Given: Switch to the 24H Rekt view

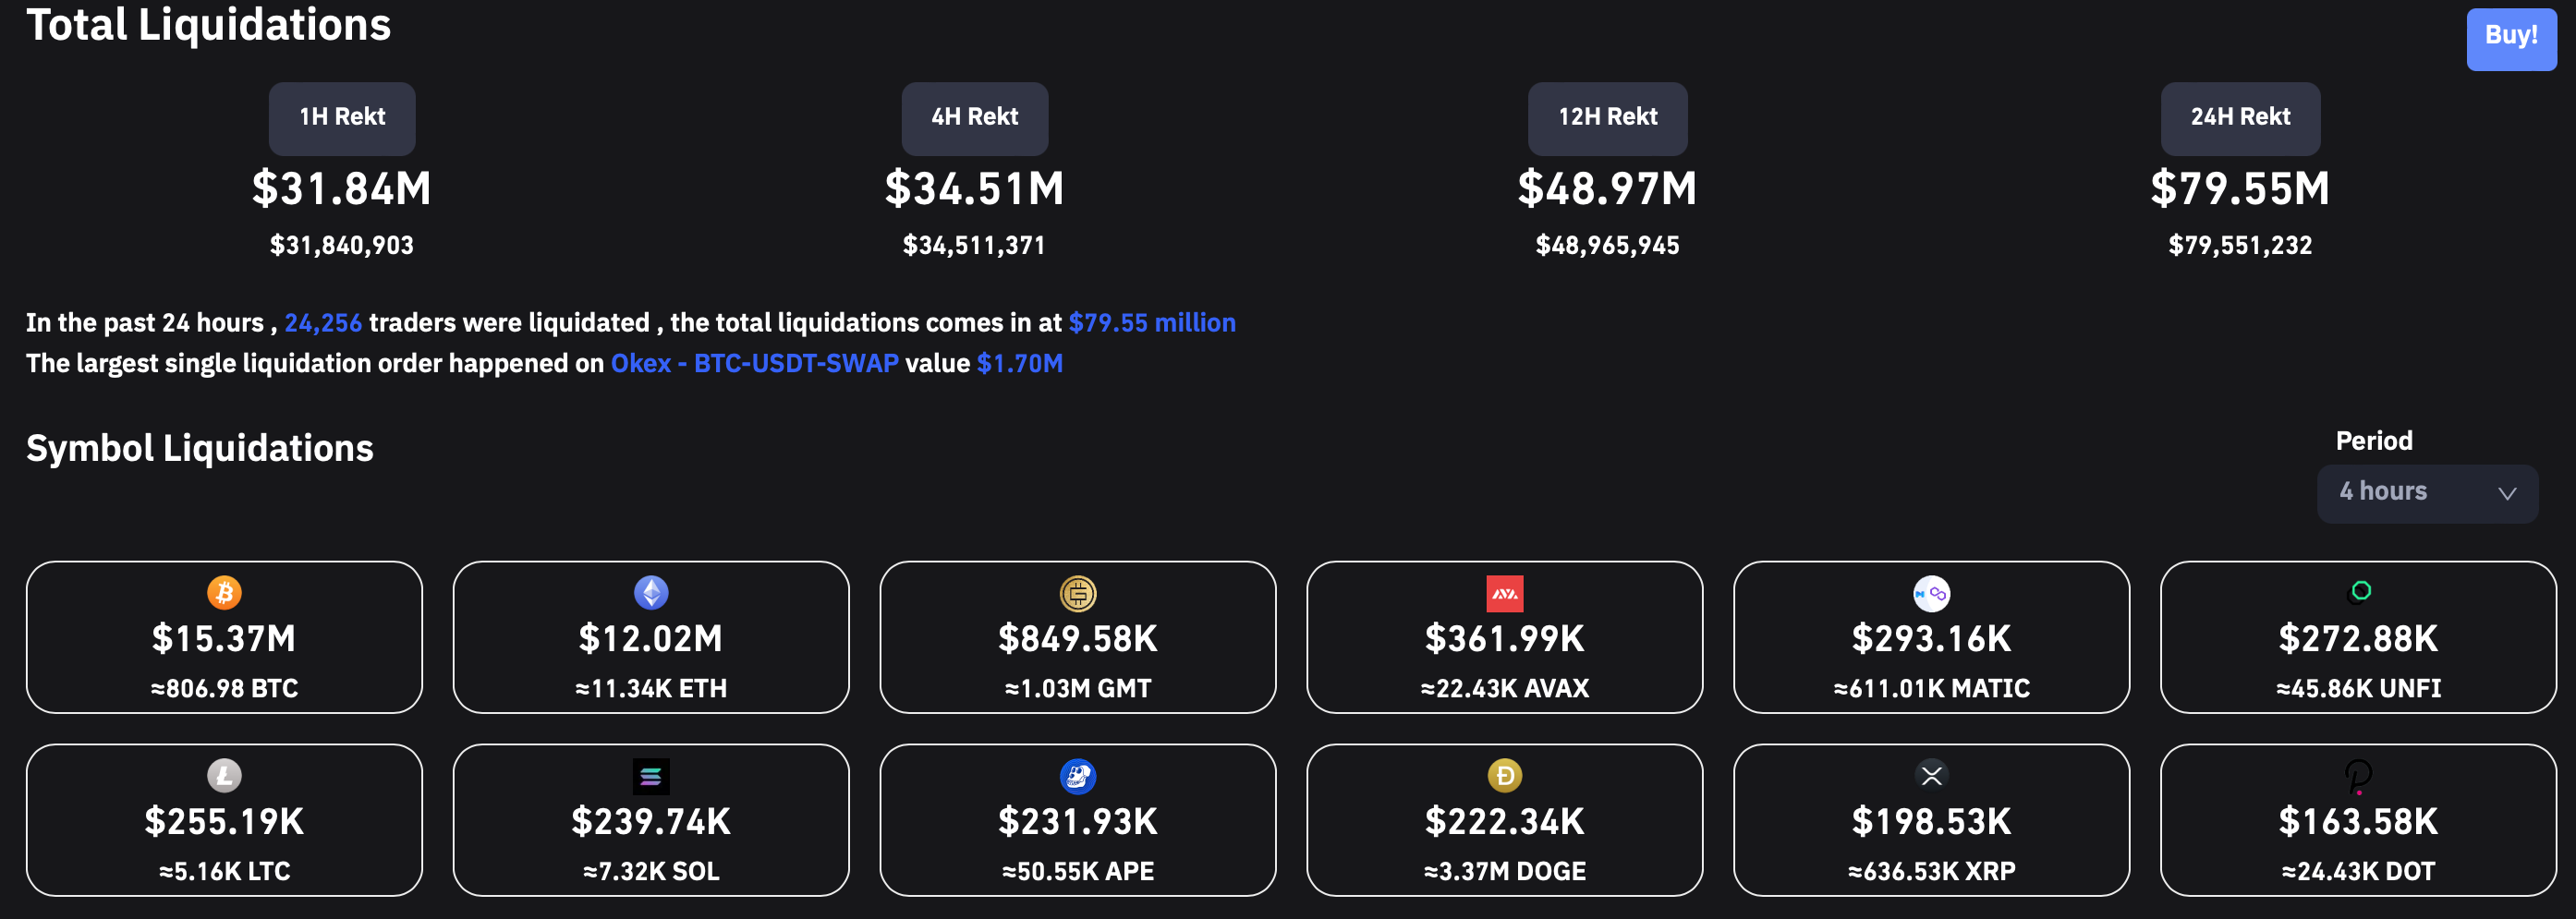Looking at the screenshot, I should pyautogui.click(x=2239, y=117).
